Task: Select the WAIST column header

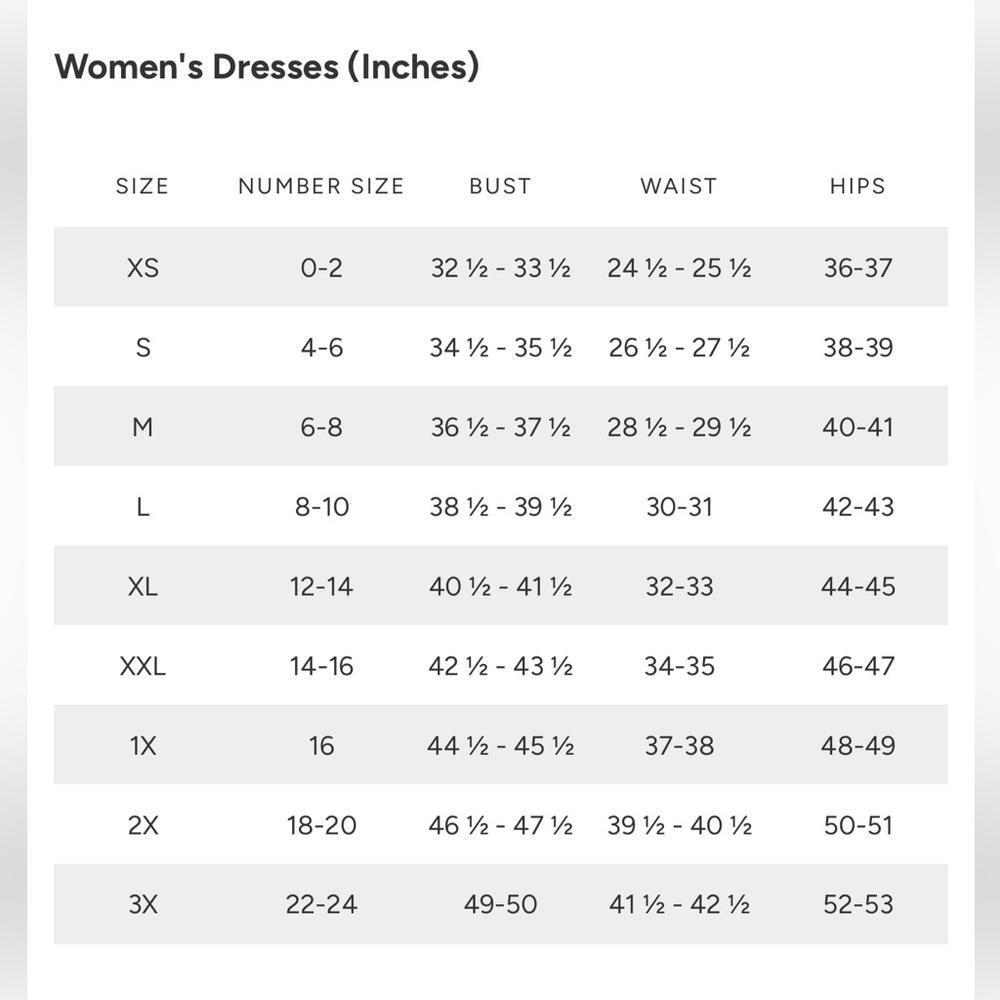Action: (x=679, y=186)
